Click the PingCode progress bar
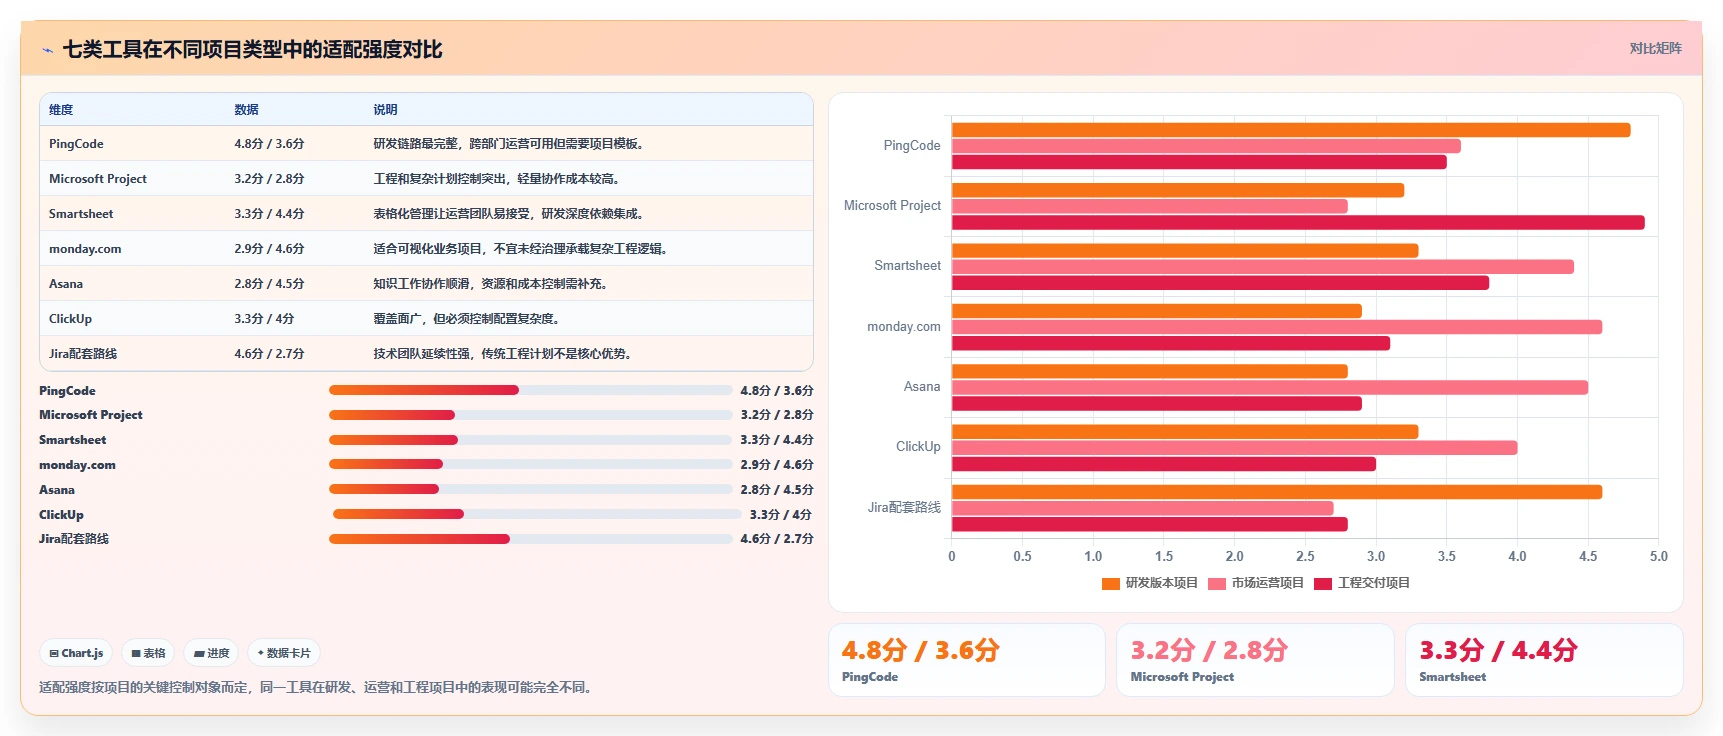Image resolution: width=1723 pixels, height=736 pixels. click(530, 390)
